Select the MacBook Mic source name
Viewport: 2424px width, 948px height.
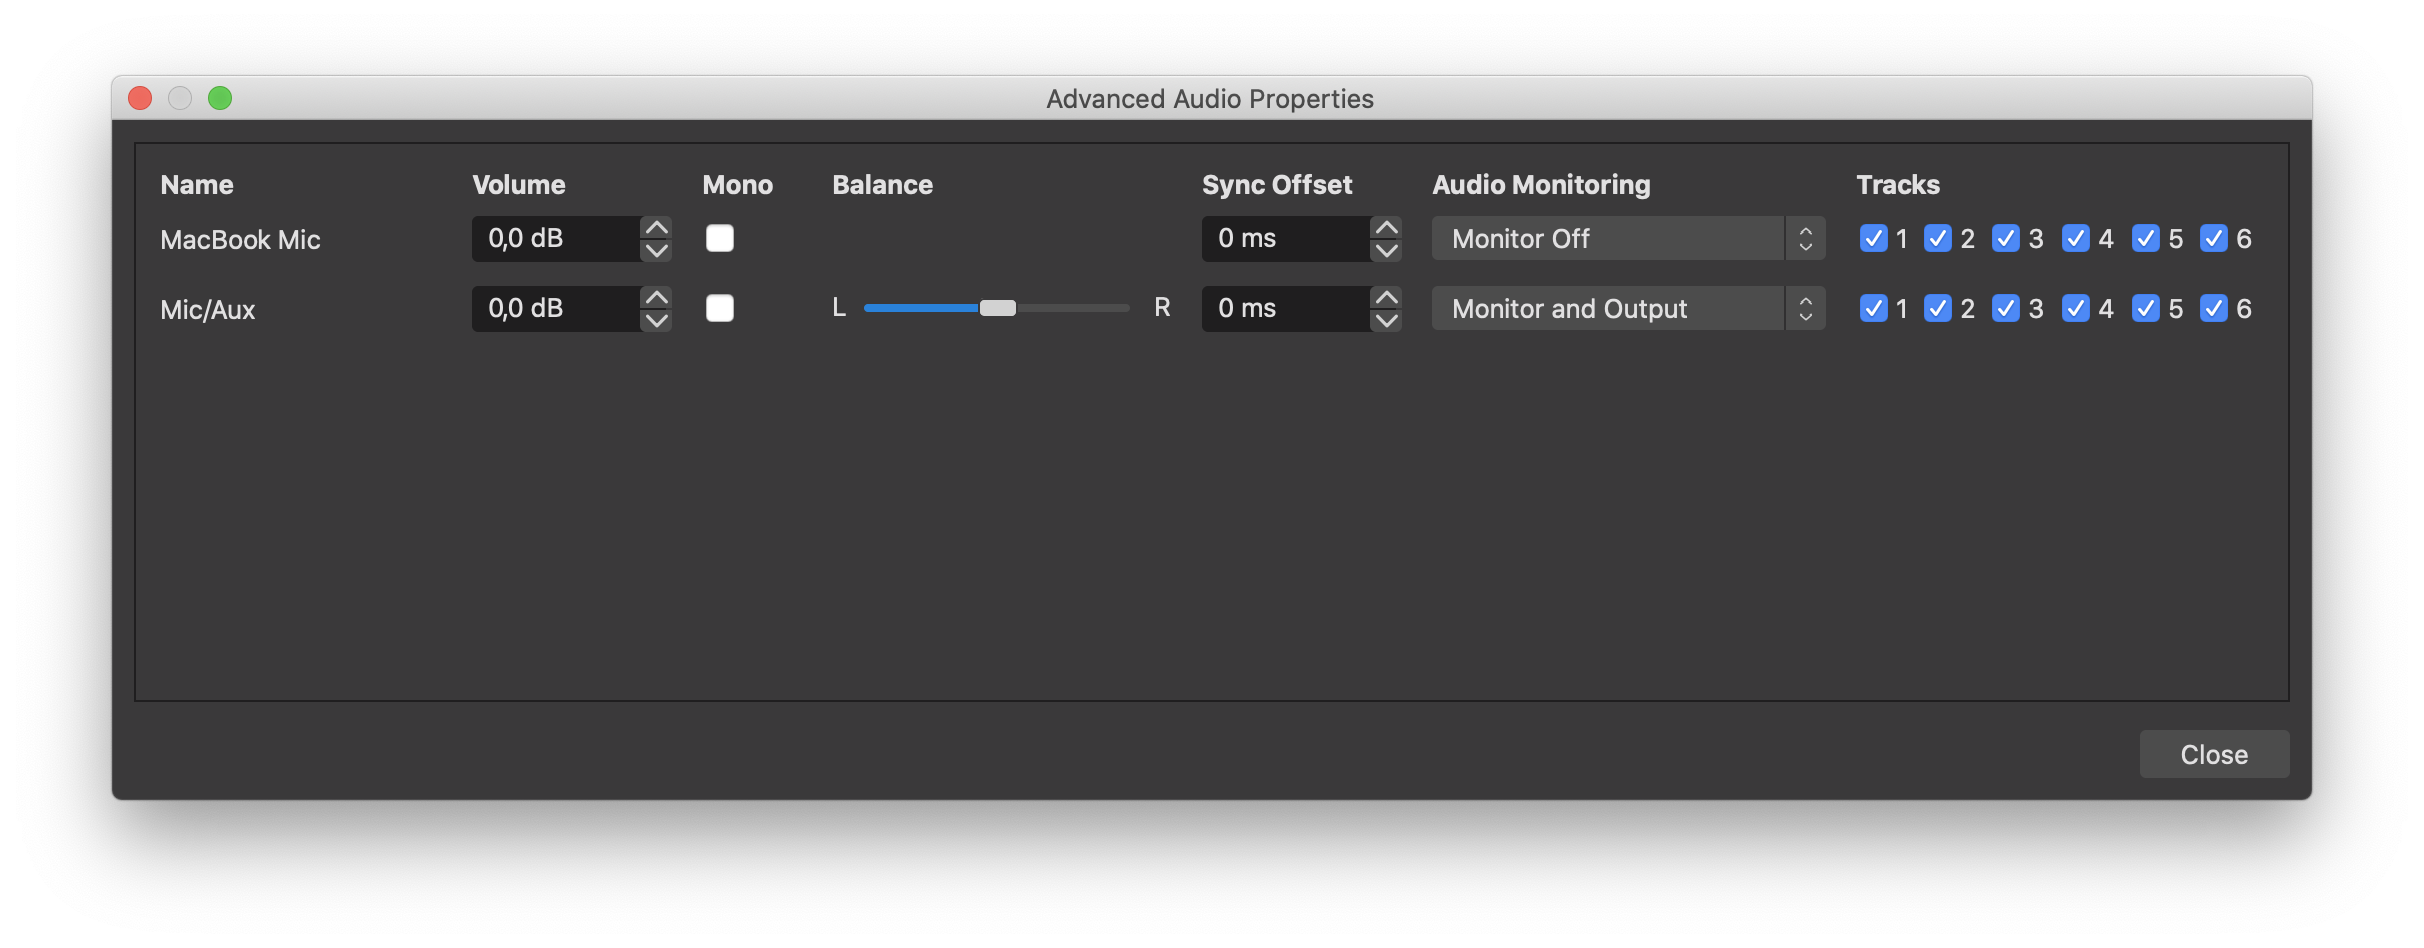[240, 240]
